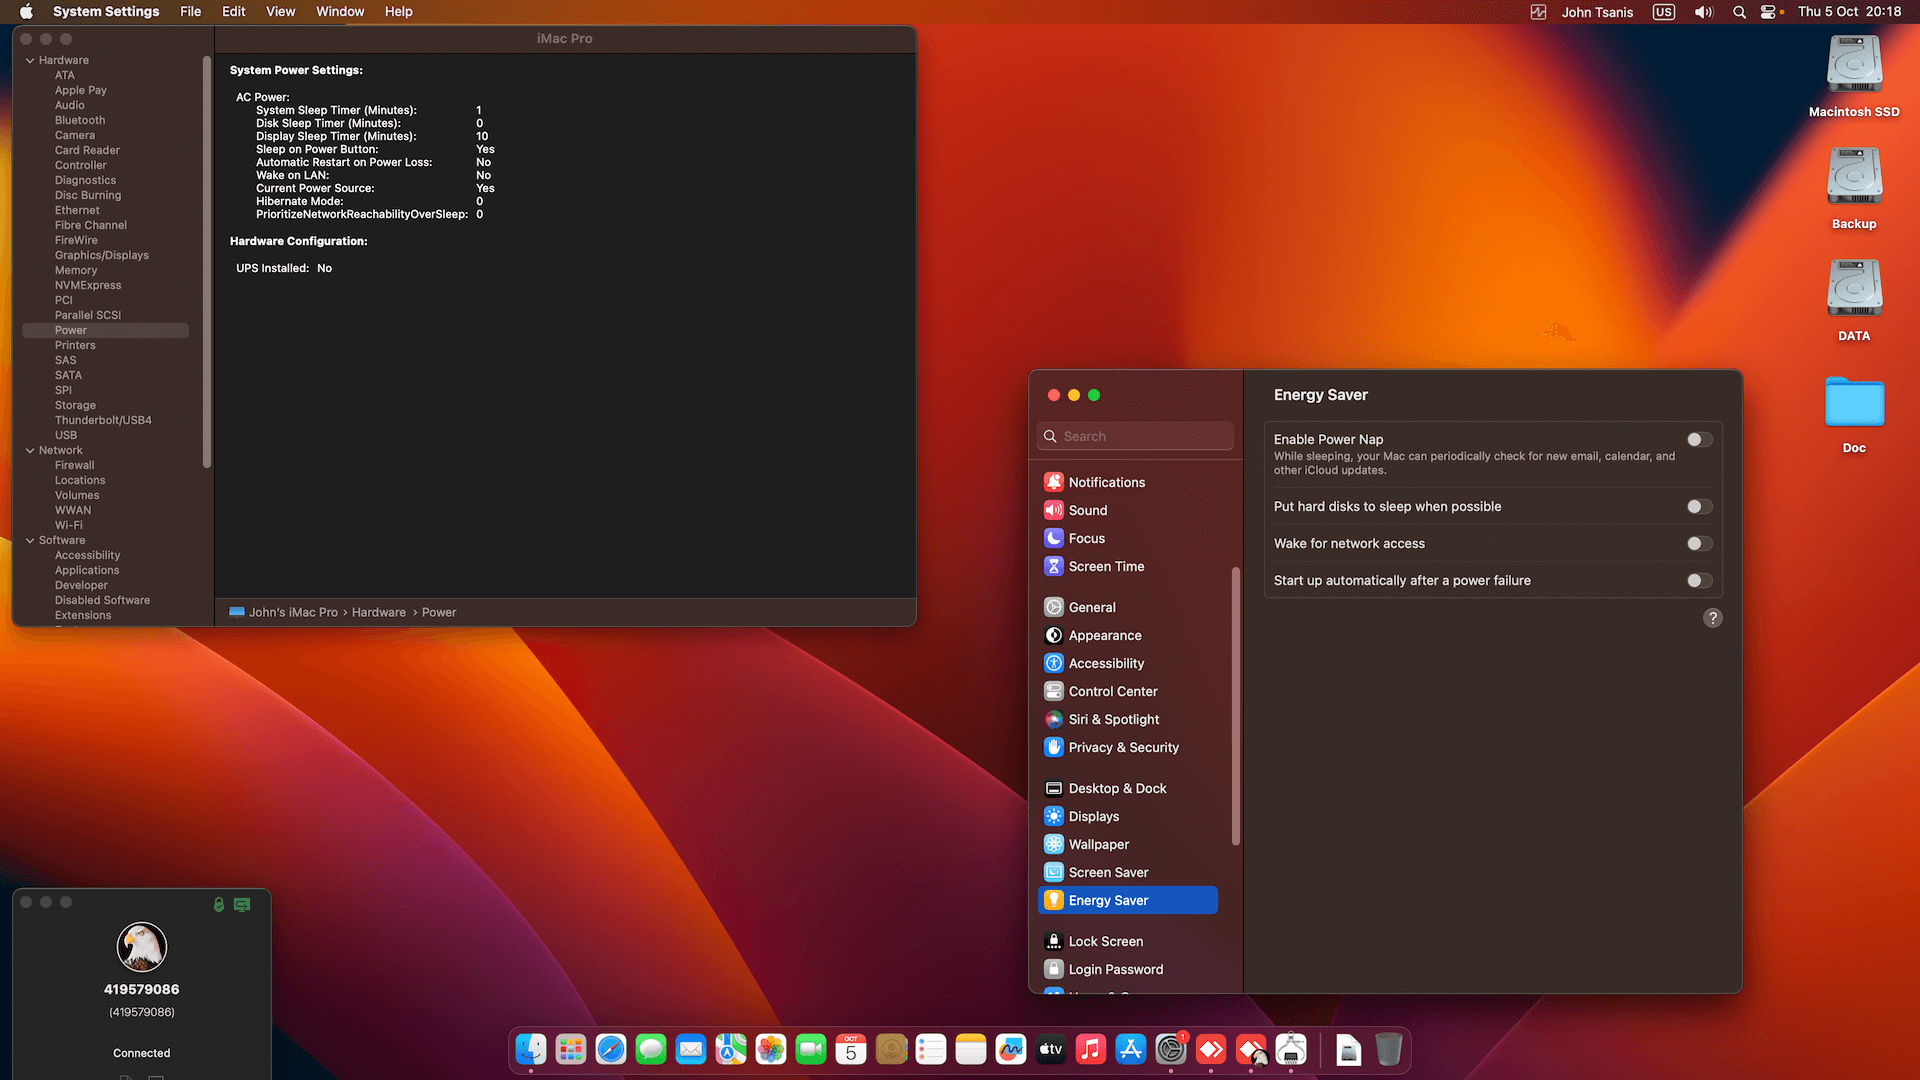The height and width of the screenshot is (1080, 1920).
Task: Click the Displays settings icon
Action: tap(1053, 816)
